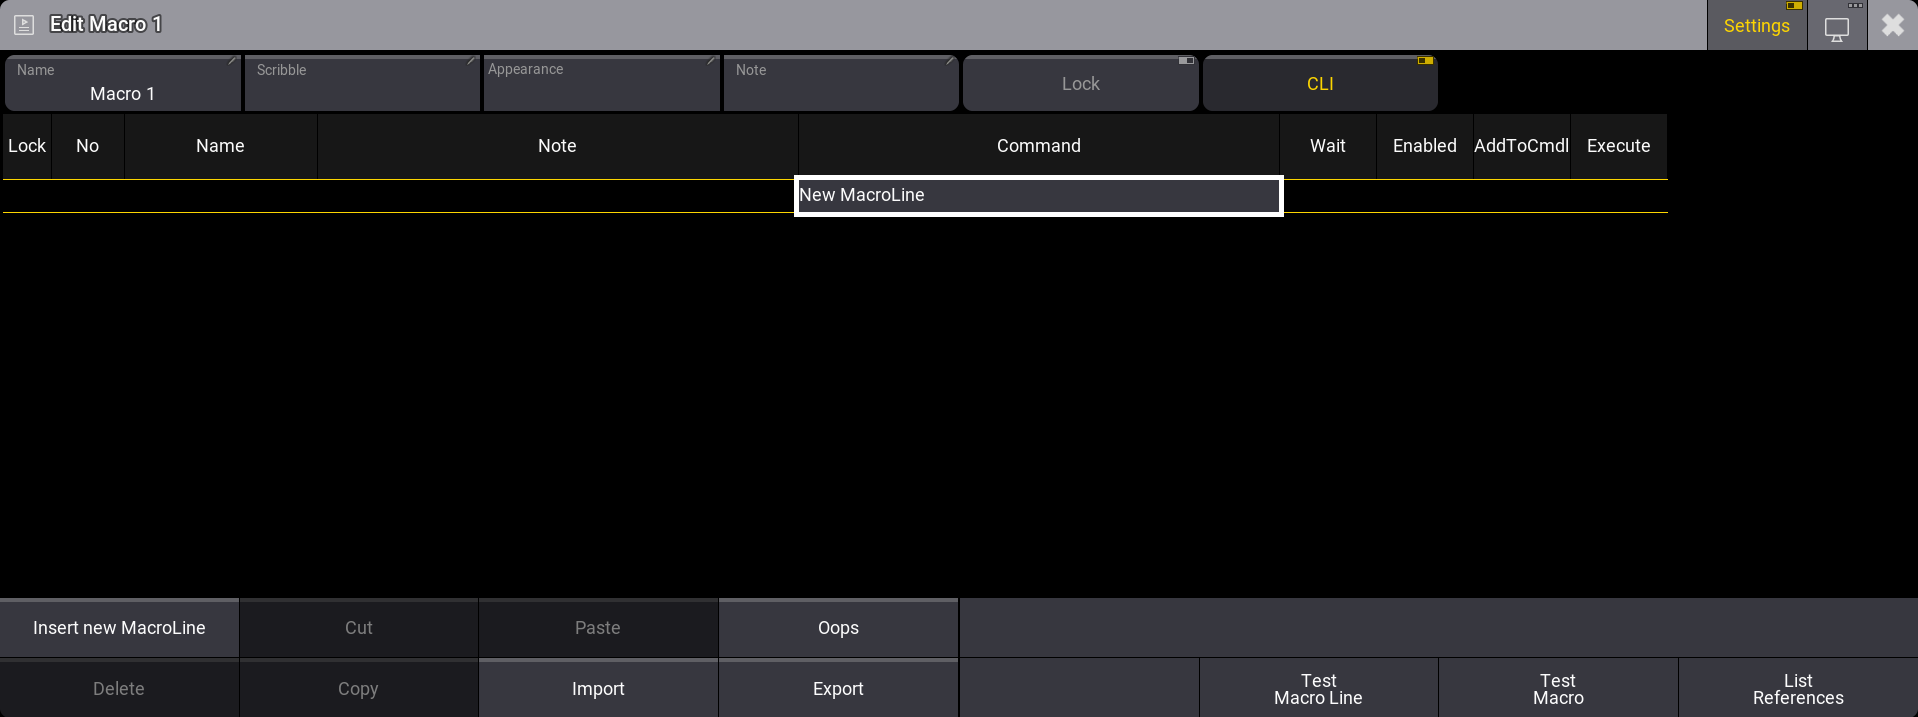The width and height of the screenshot is (1918, 717).
Task: Click the Note field at the top
Action: pos(840,84)
